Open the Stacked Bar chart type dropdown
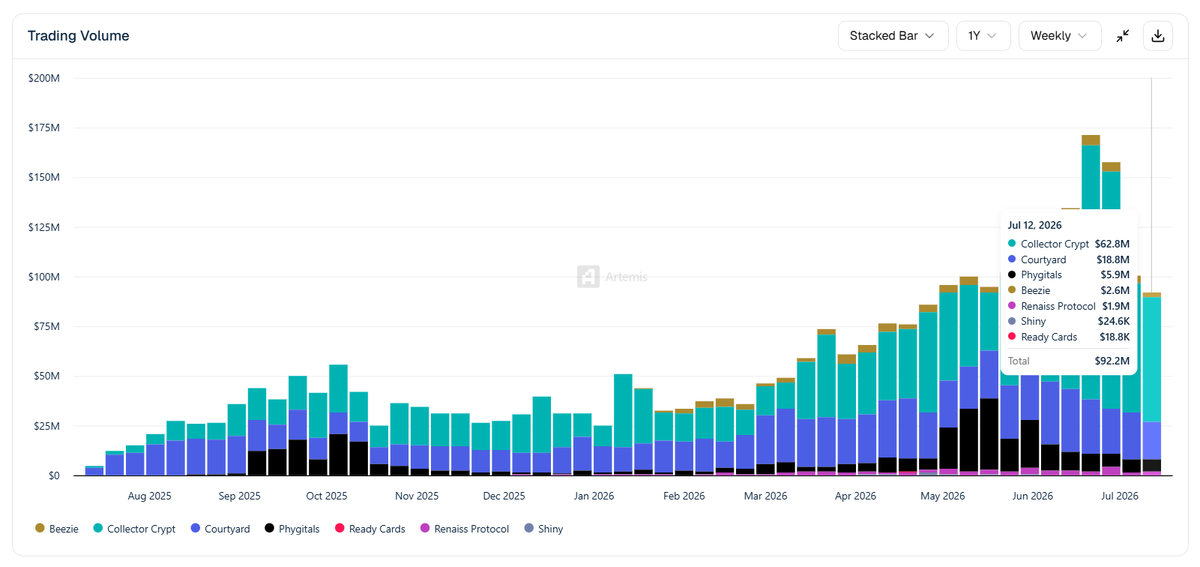 click(x=893, y=36)
